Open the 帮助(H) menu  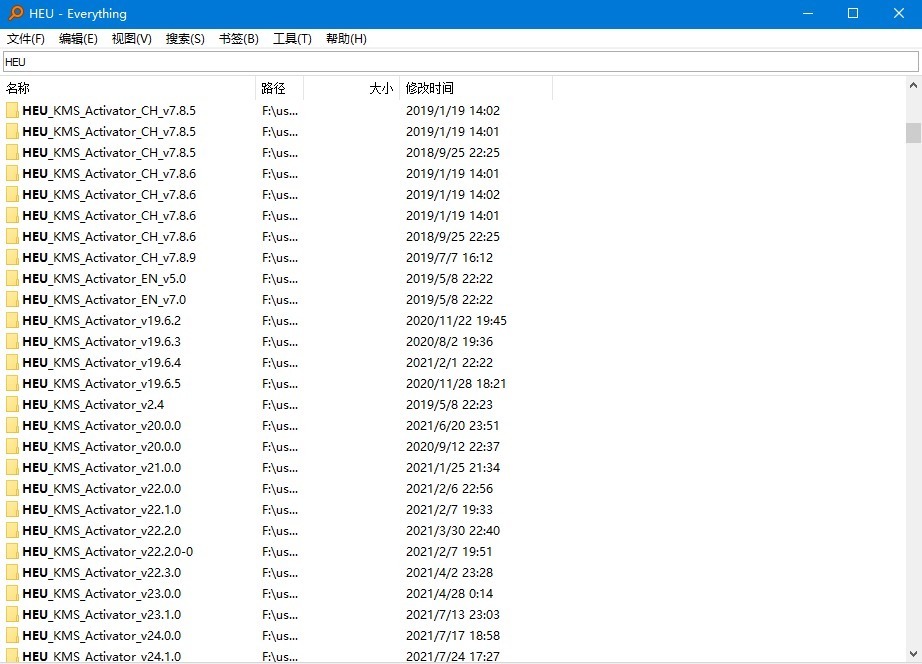[x=346, y=39]
